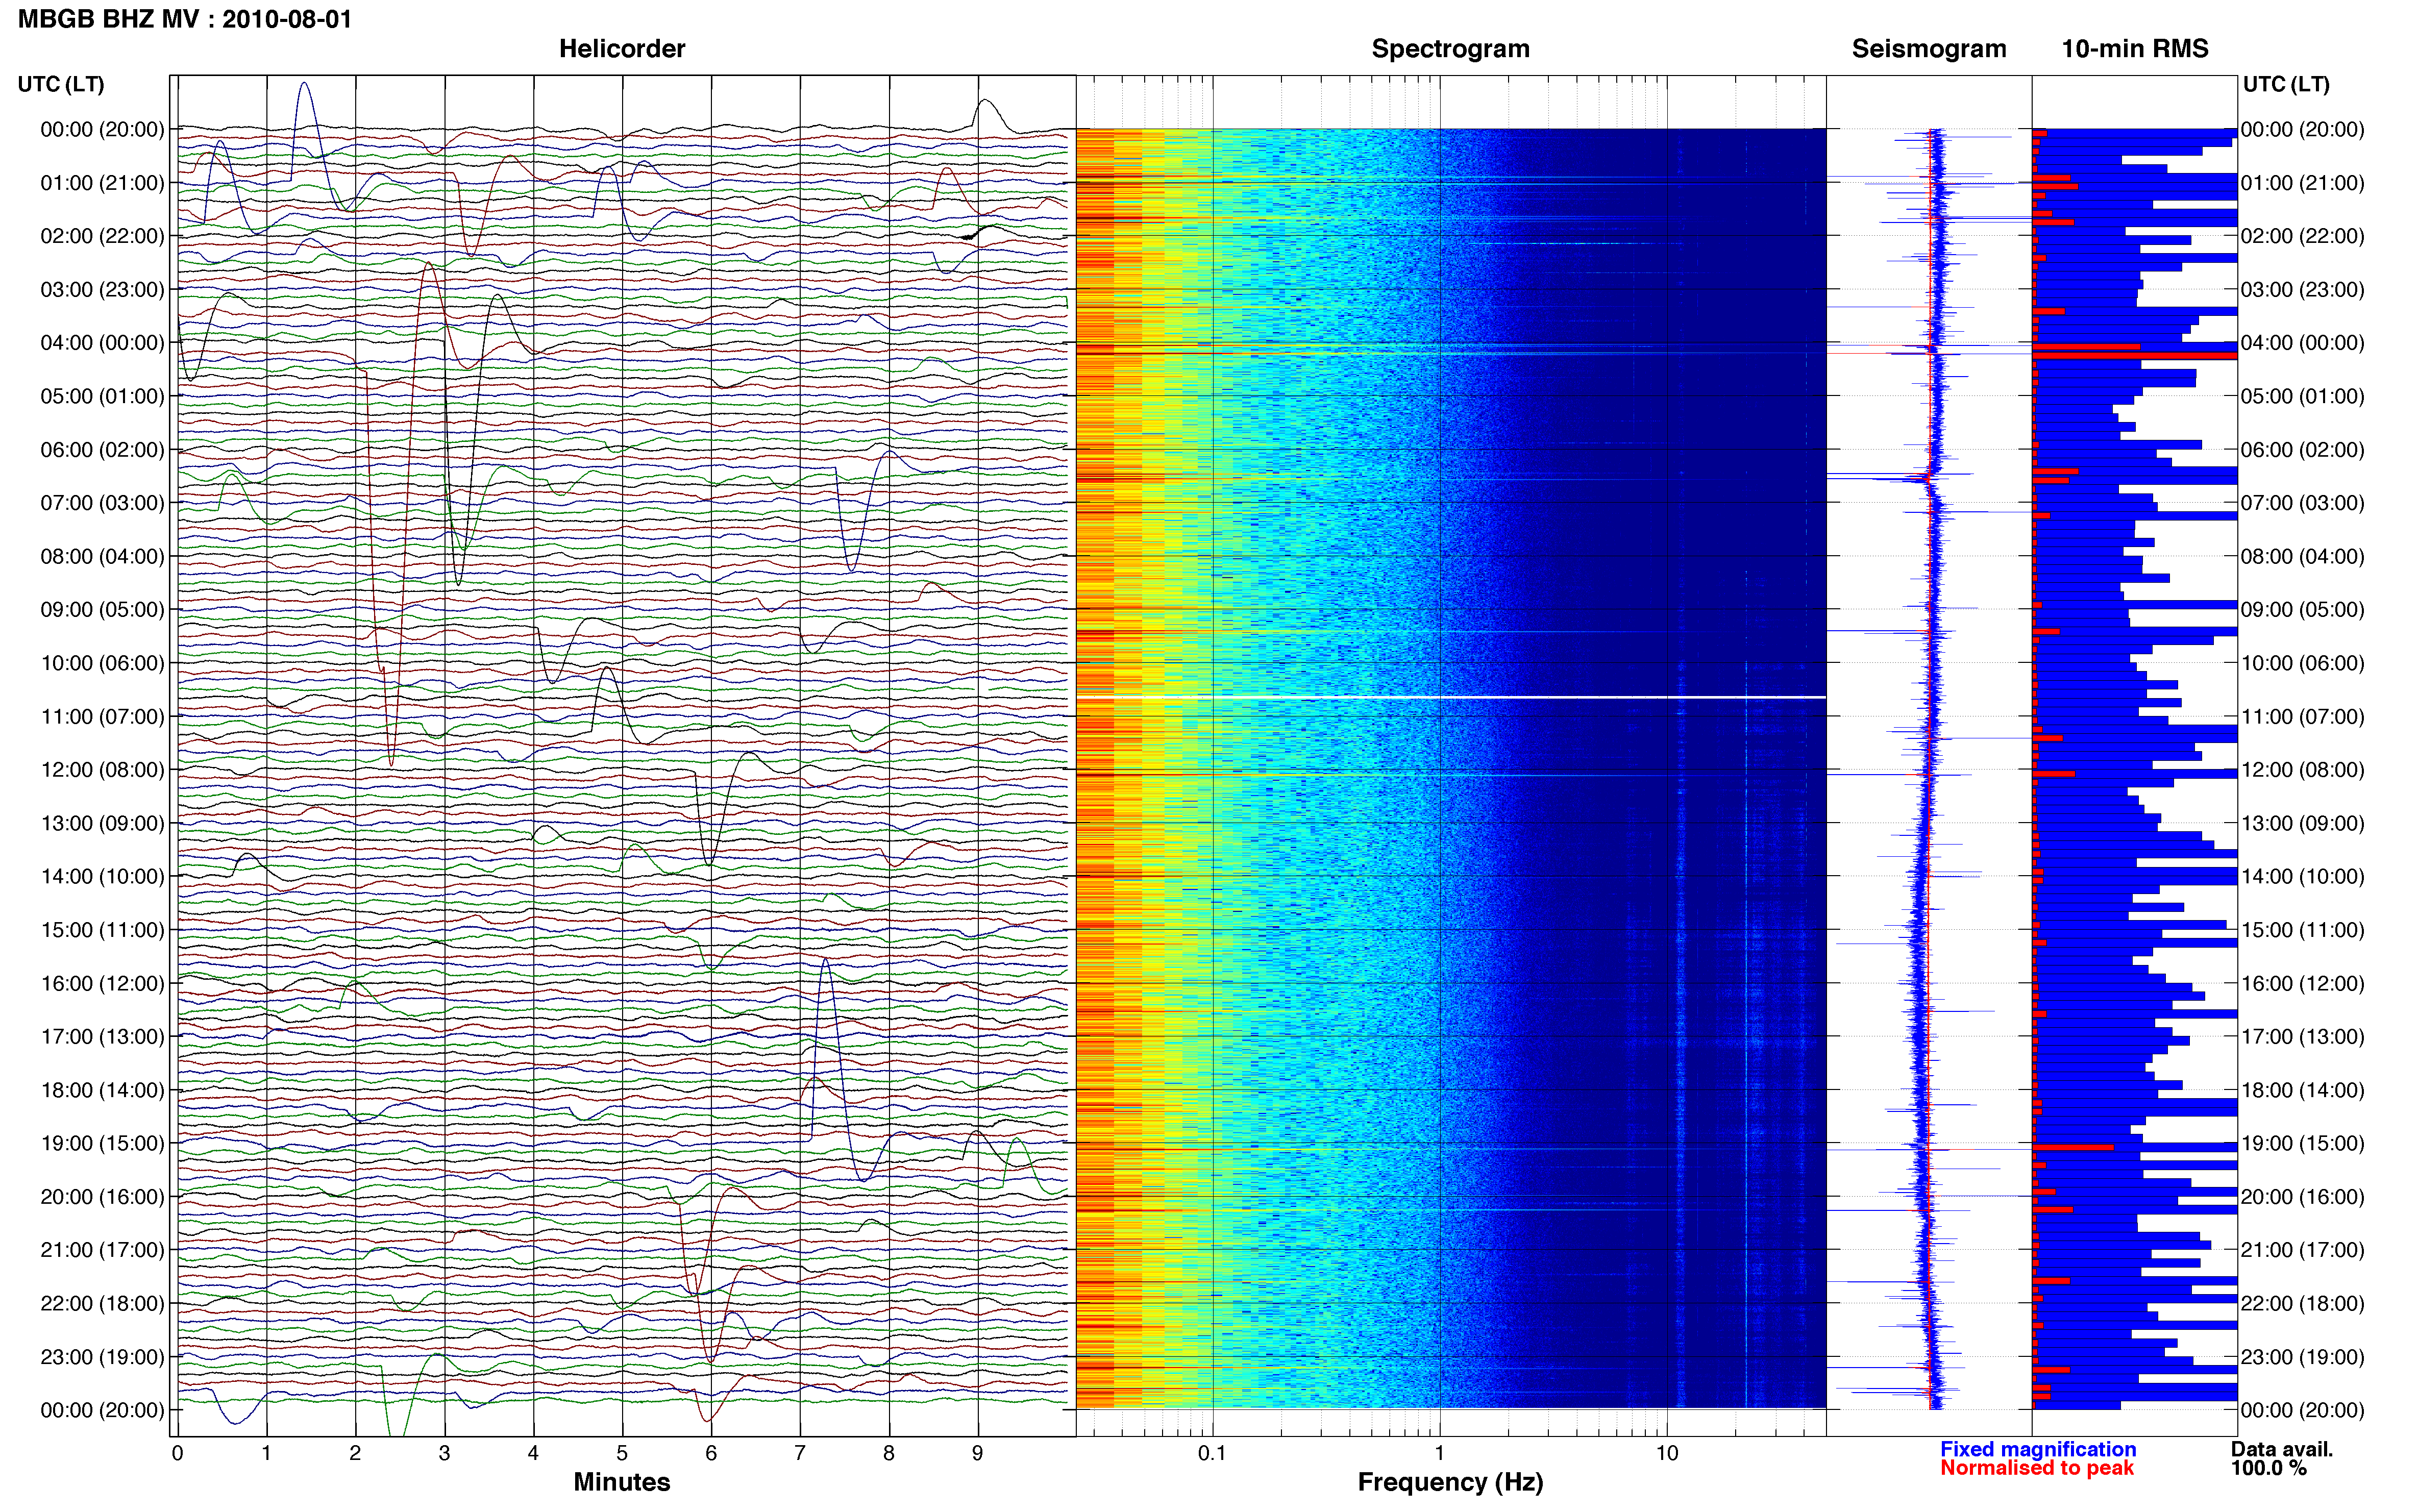Click the 'Minutes' x-axis label

pyautogui.click(x=622, y=1482)
